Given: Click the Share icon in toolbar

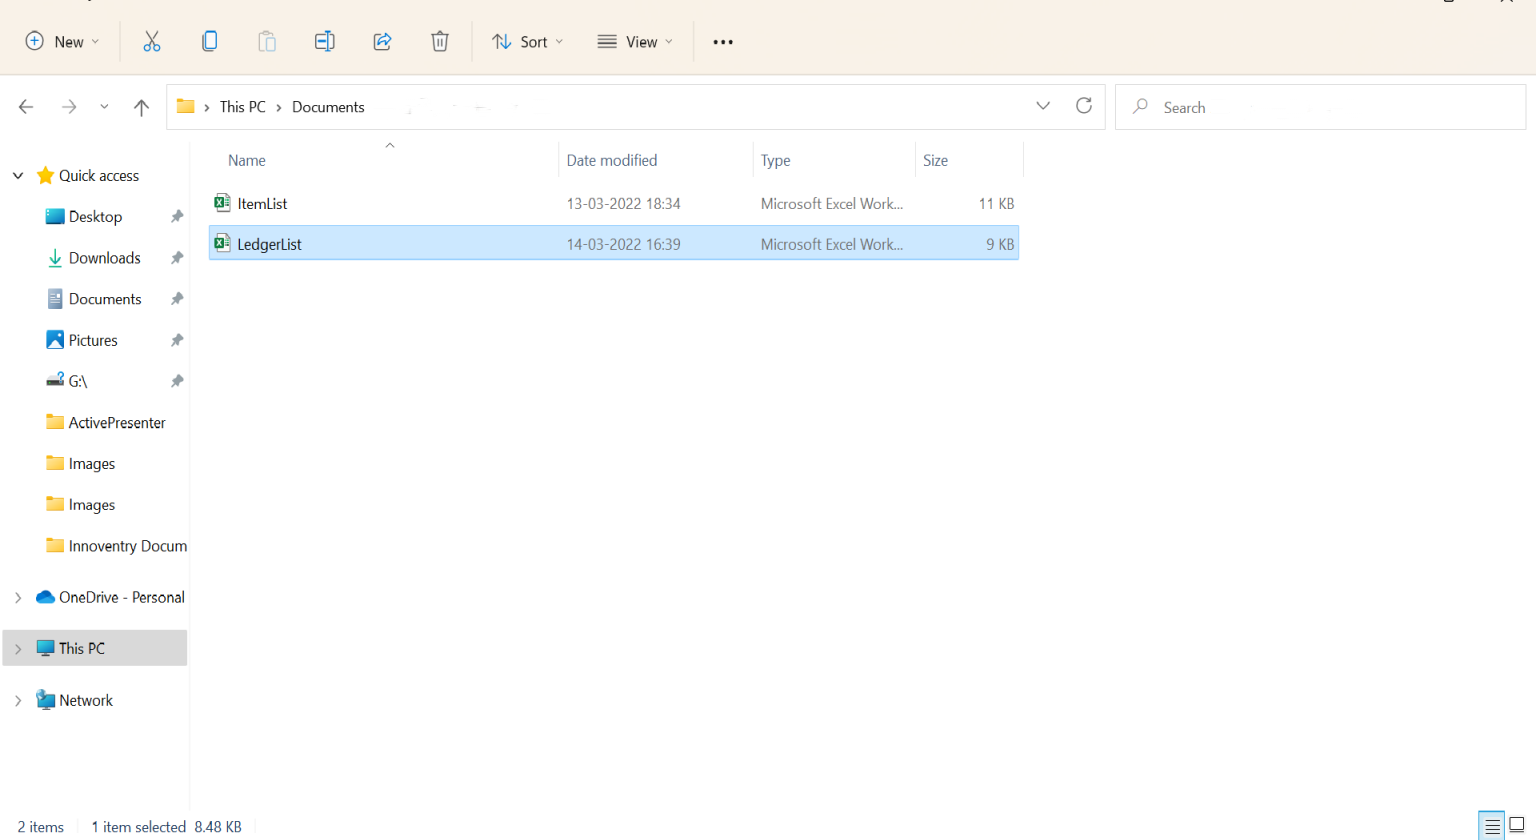Looking at the screenshot, I should [x=382, y=41].
